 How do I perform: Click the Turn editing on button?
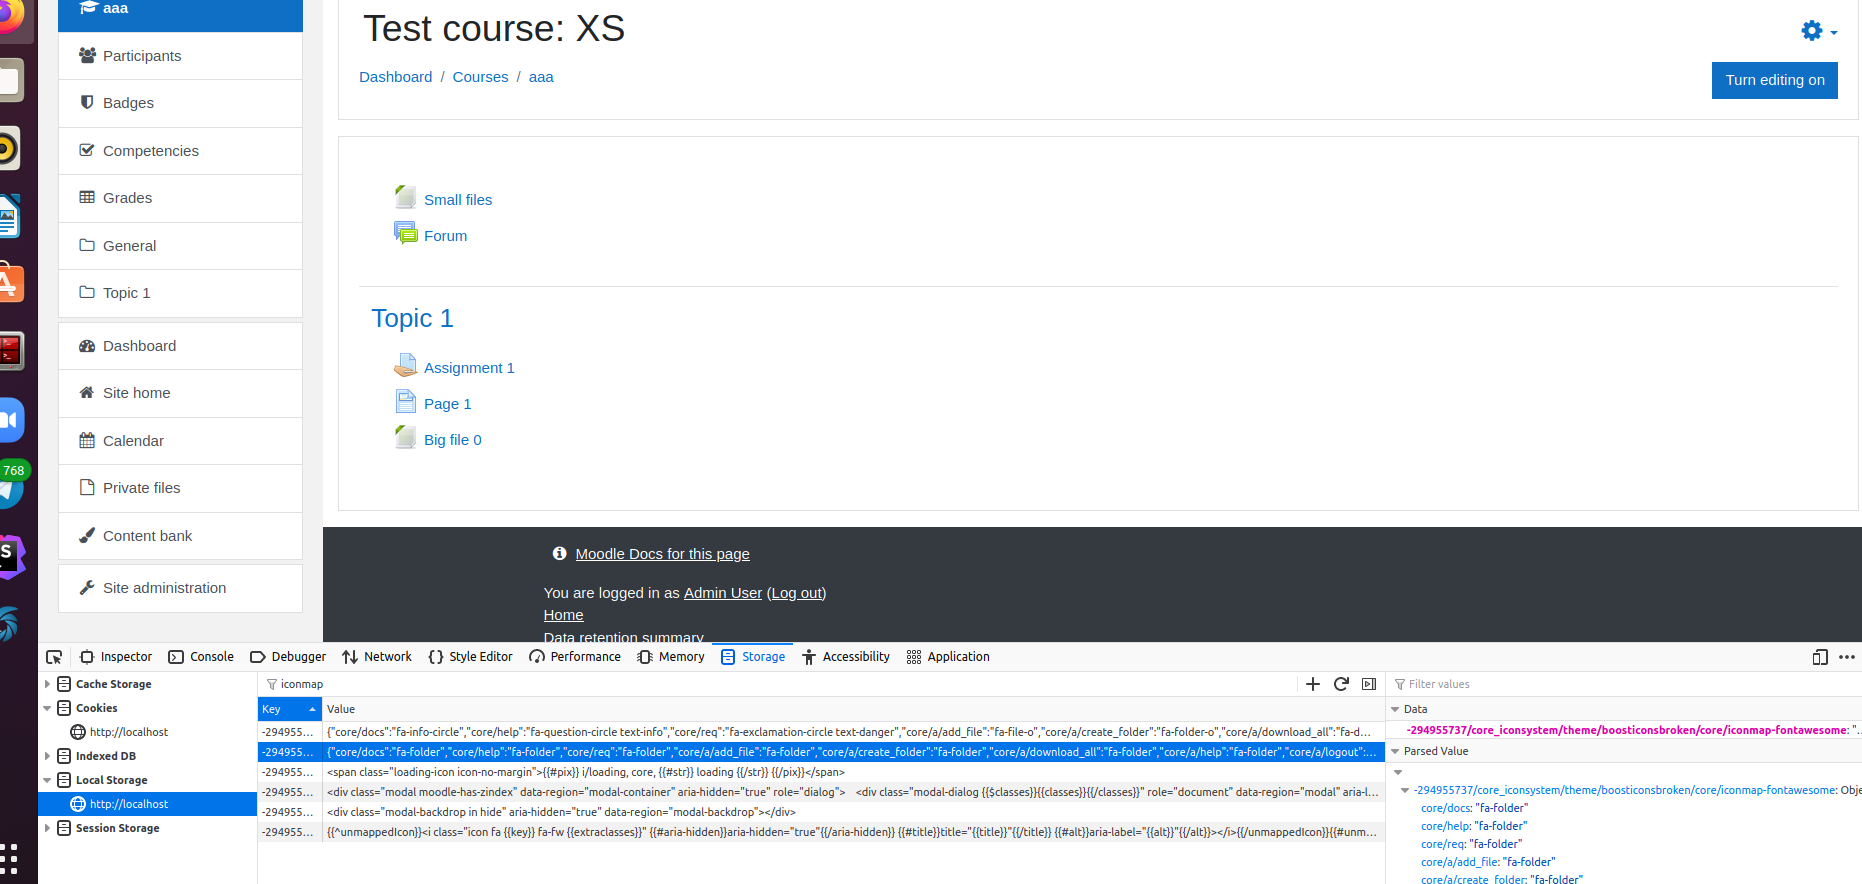(x=1774, y=80)
